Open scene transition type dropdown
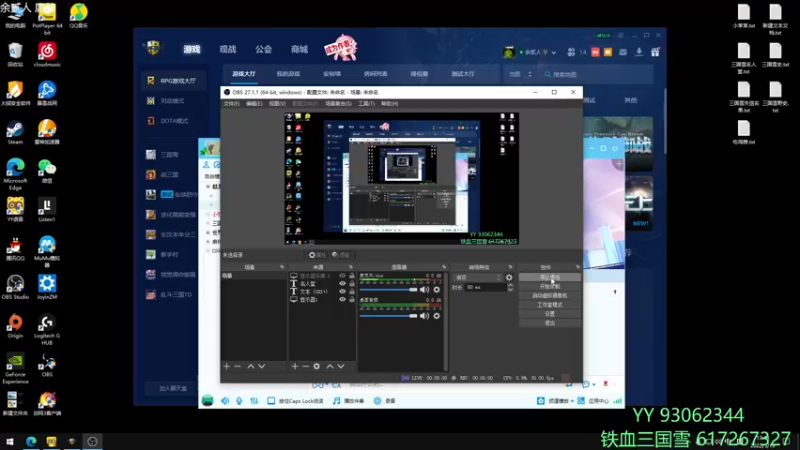 478,278
